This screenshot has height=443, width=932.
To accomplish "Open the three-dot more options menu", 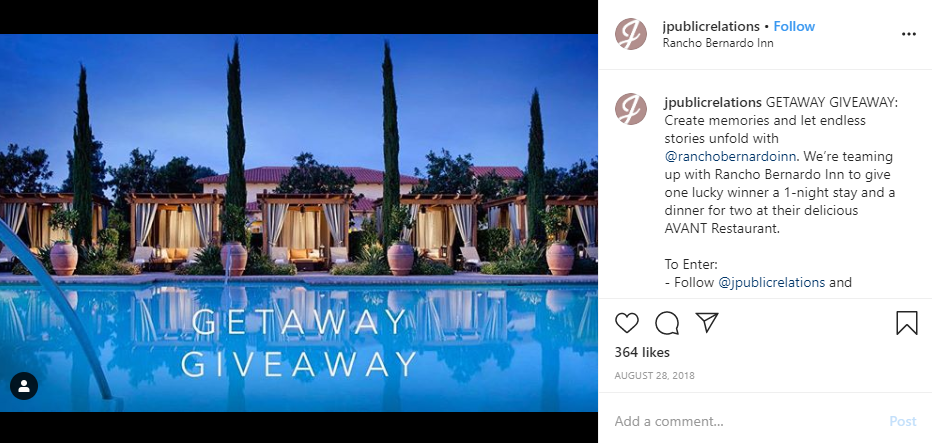I will click(x=909, y=34).
